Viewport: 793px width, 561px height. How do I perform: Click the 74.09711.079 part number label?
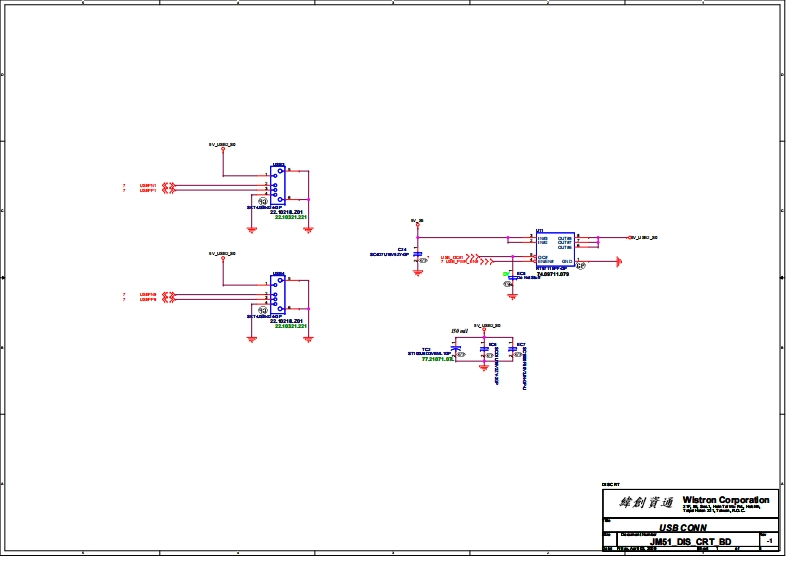552,274
